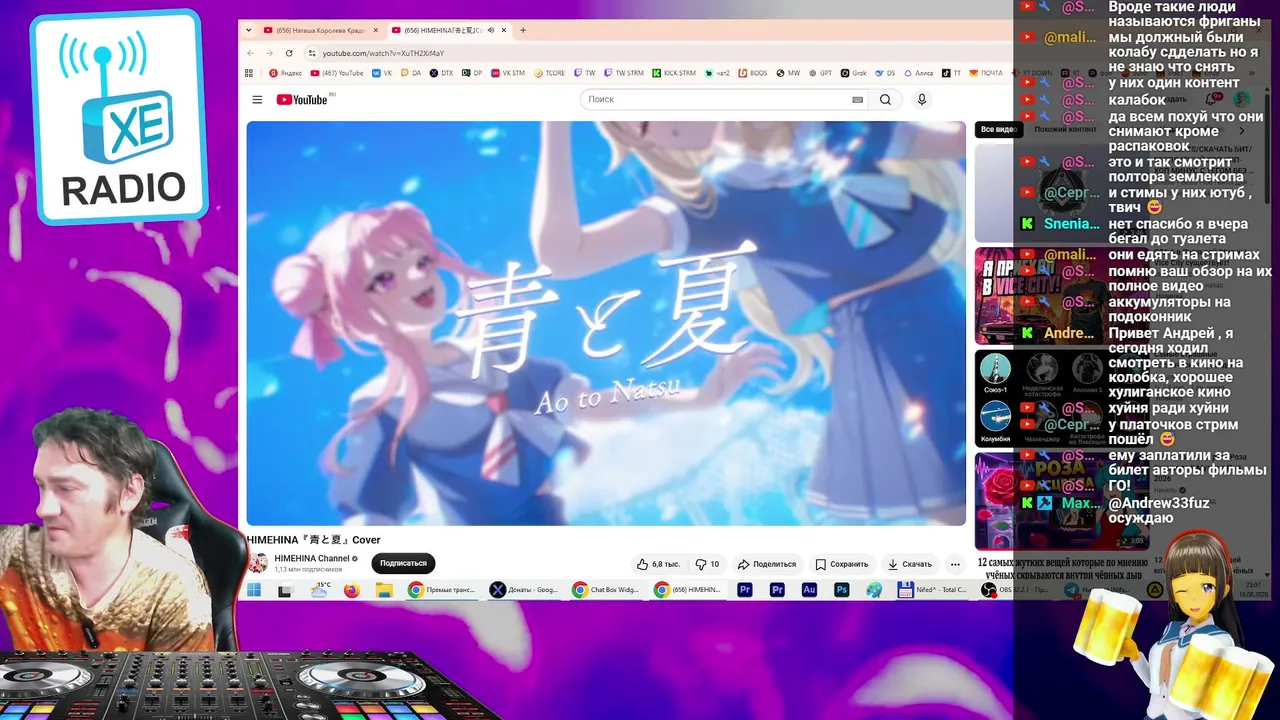Reload the page in Chrome
The image size is (1280, 720).
click(289, 53)
